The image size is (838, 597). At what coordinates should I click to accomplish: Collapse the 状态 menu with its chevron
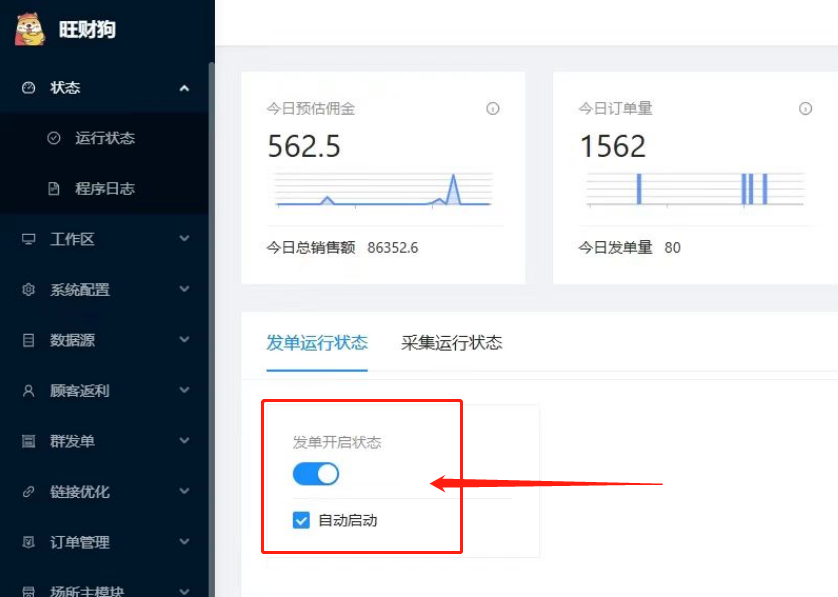click(184, 88)
